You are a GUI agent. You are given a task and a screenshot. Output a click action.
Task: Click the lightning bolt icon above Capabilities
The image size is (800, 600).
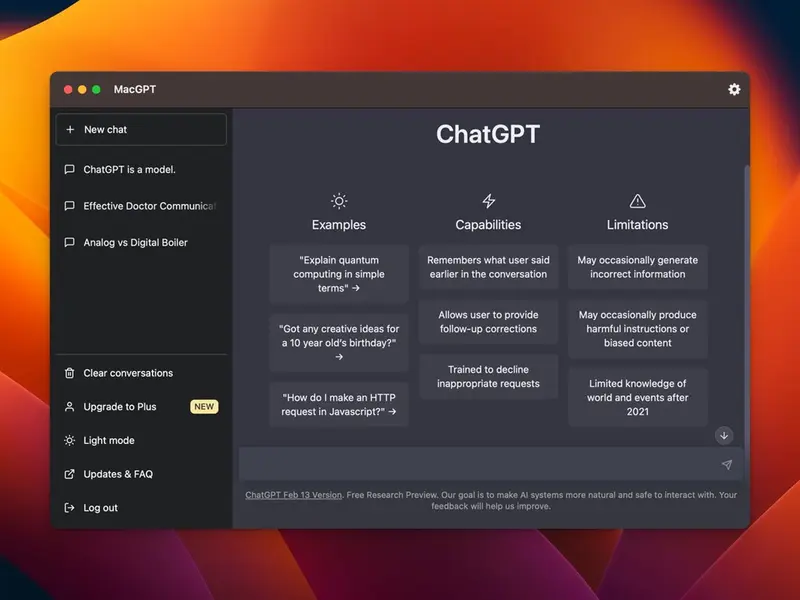[x=488, y=201]
